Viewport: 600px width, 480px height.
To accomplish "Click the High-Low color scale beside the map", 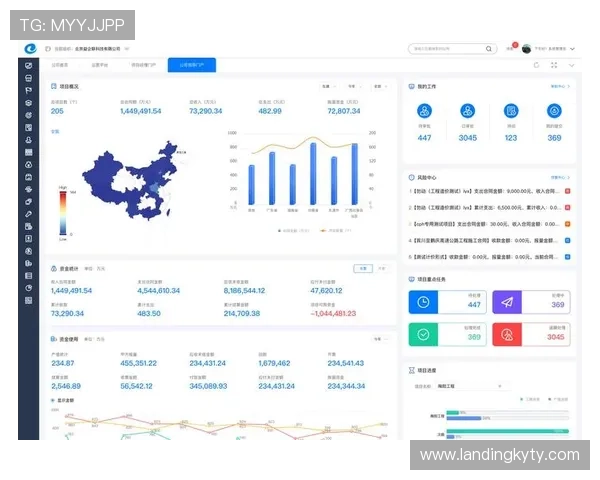I will (x=63, y=213).
